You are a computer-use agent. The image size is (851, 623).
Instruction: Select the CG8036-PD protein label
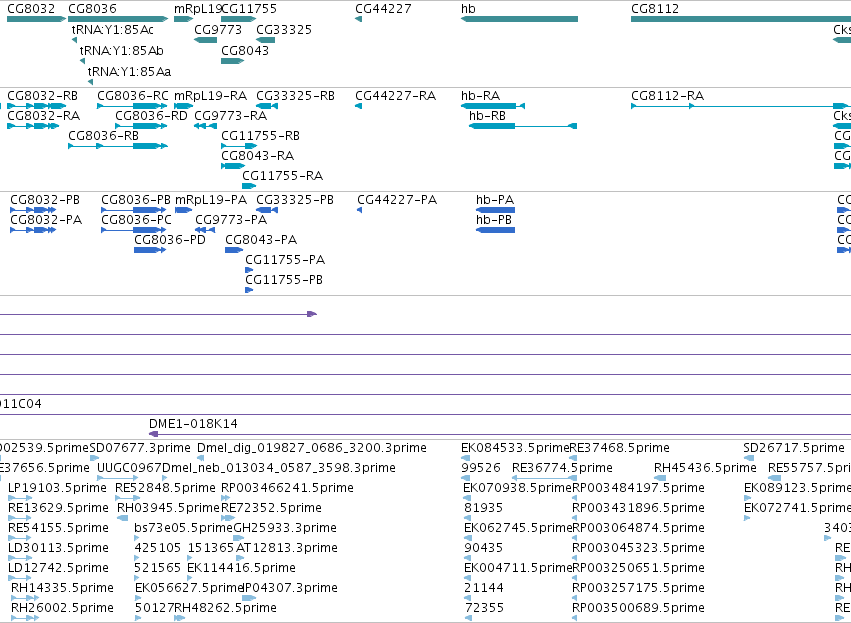[170, 240]
